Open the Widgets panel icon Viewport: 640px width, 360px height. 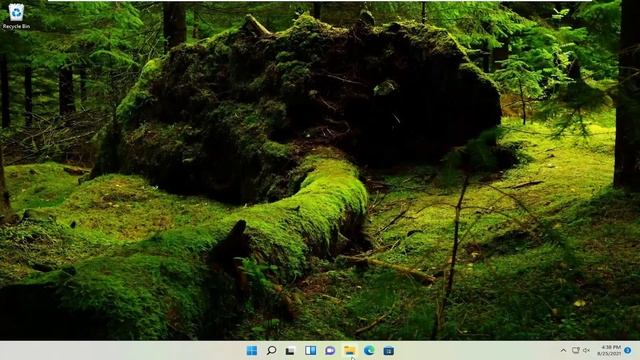click(x=311, y=350)
